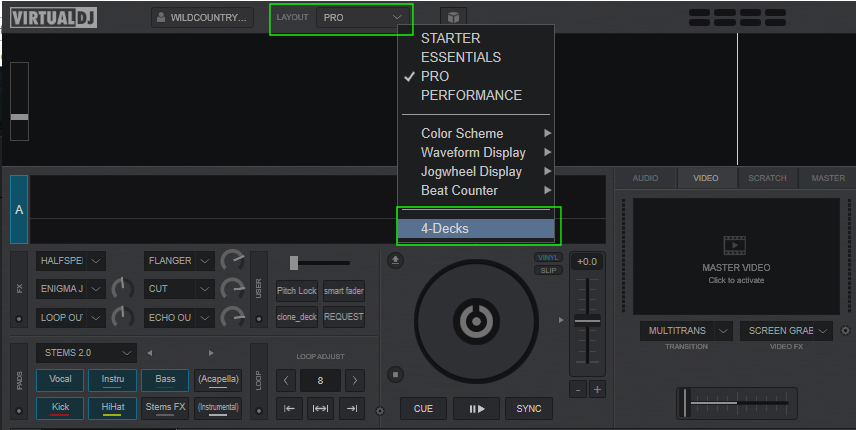Click the FLANGER effect knob
This screenshot has height=430, width=856.
click(233, 261)
